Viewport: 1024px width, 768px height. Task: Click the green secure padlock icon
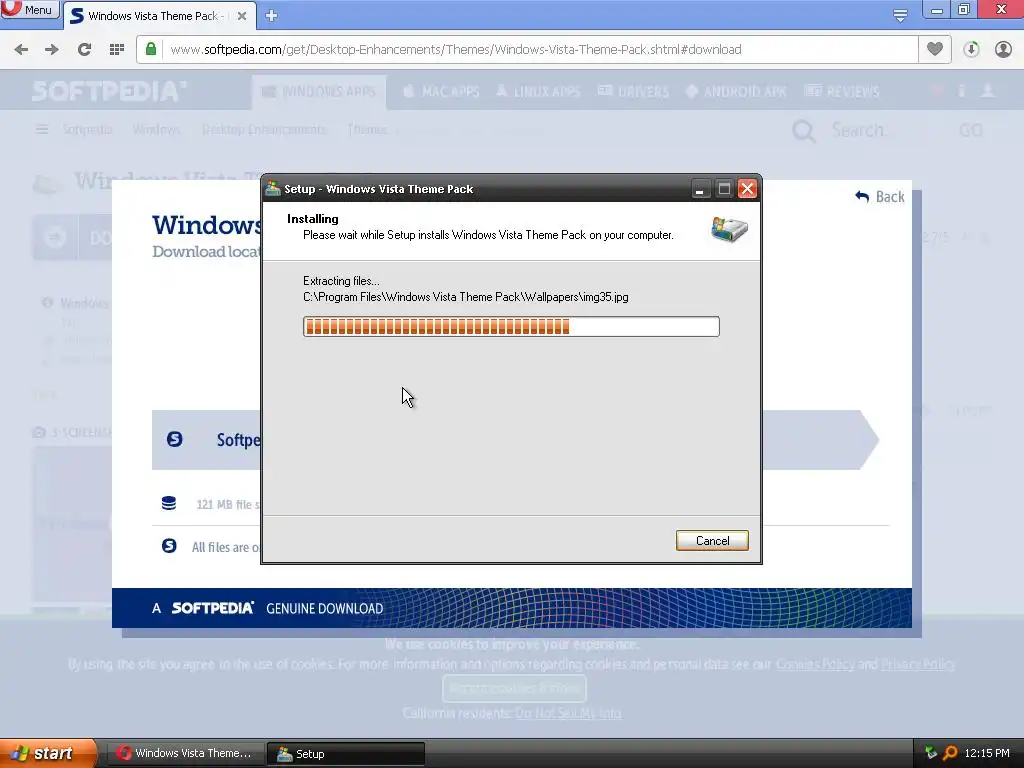point(151,49)
